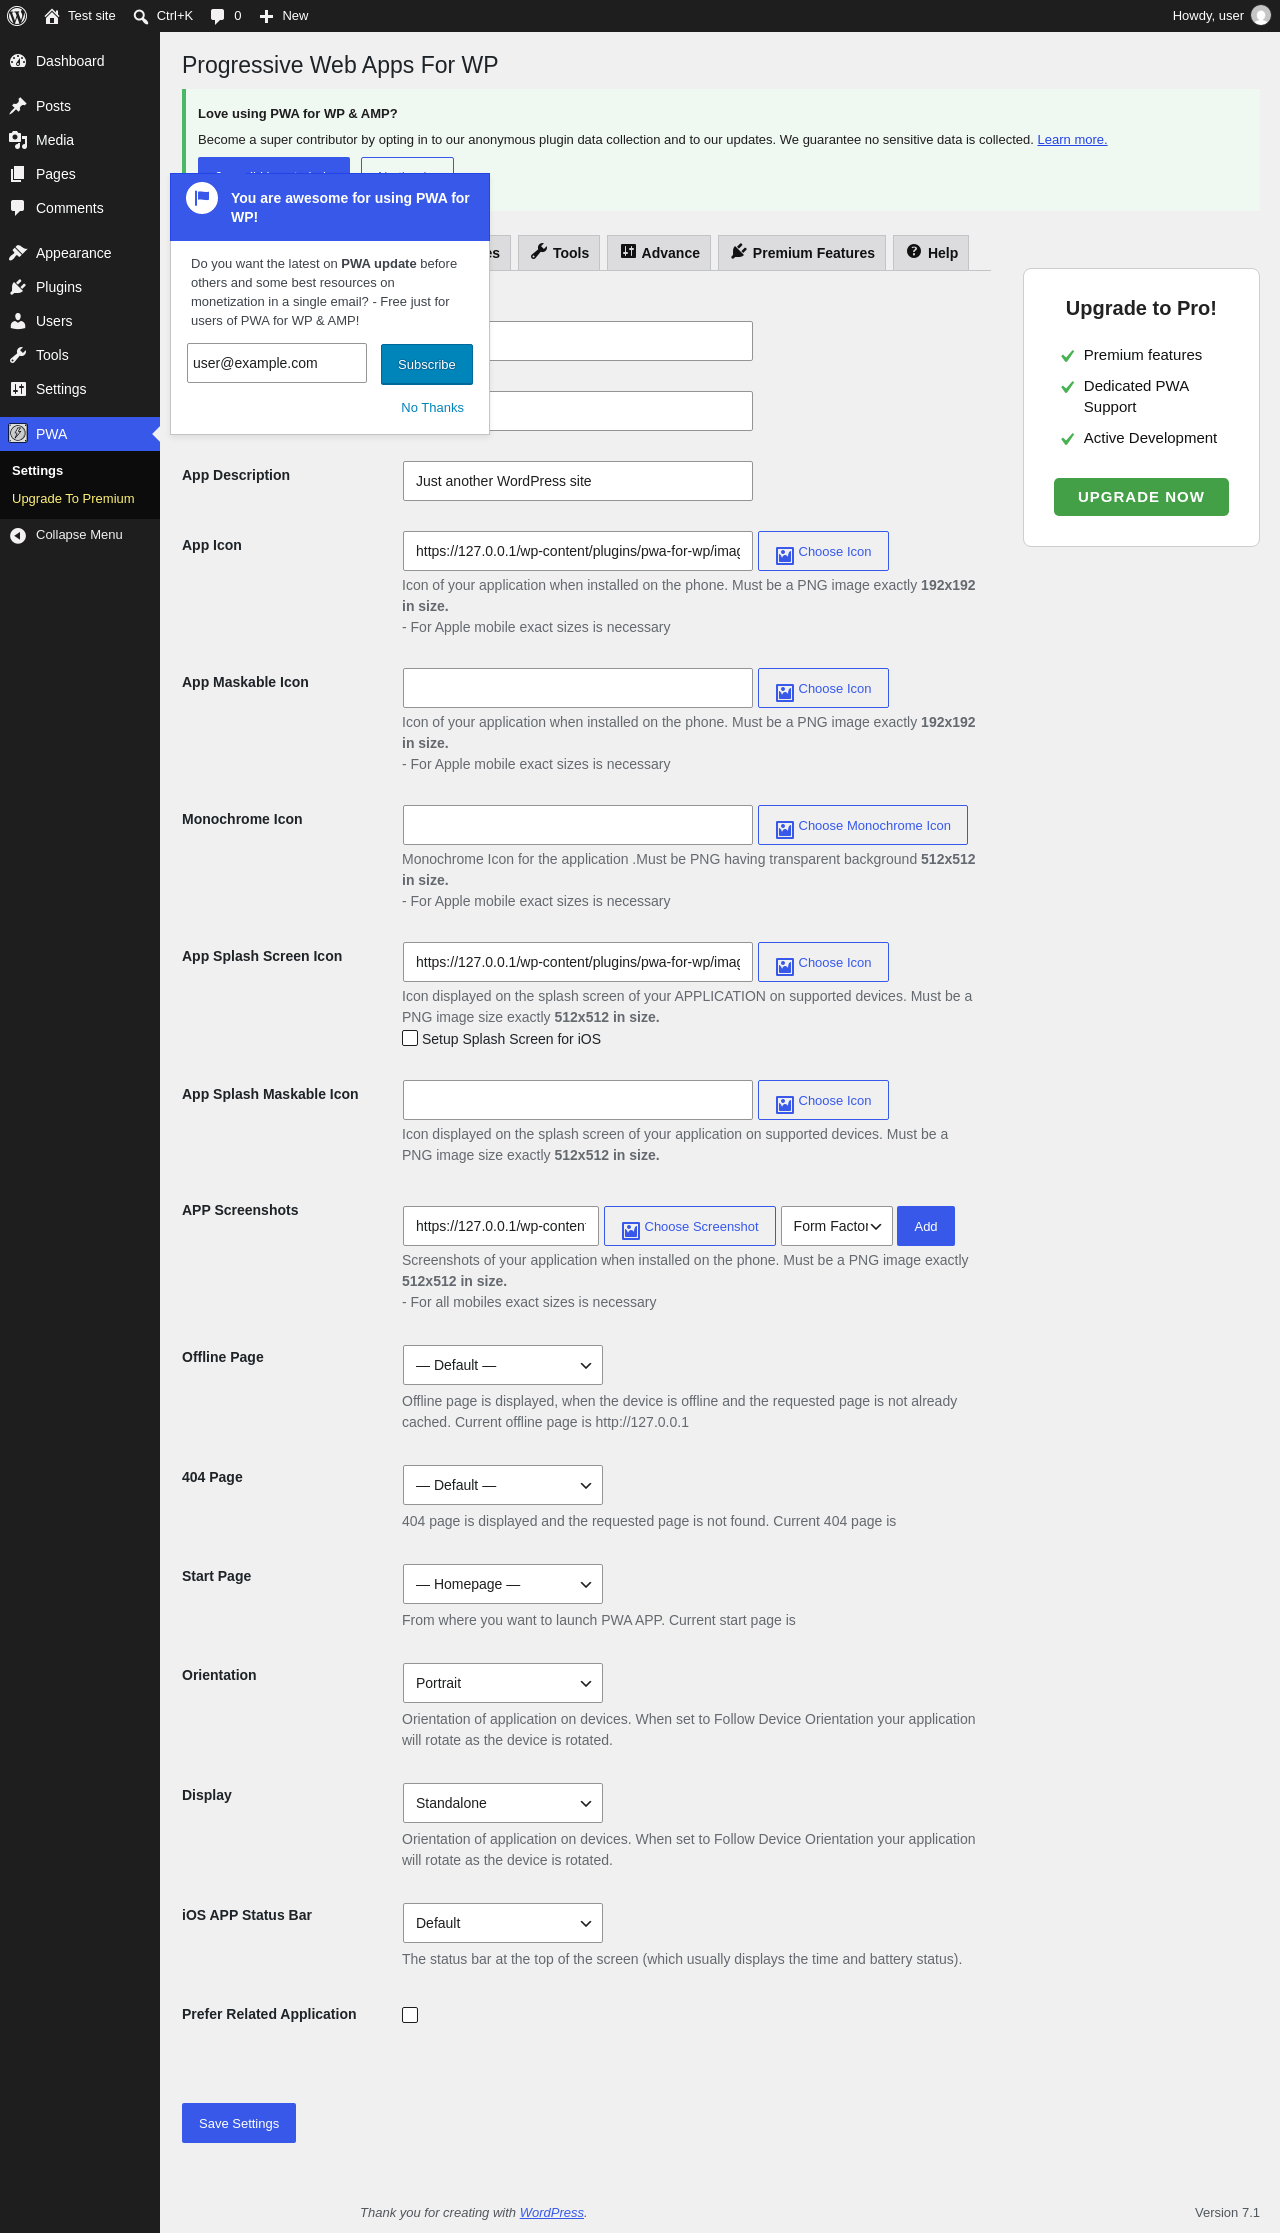This screenshot has height=2233, width=1280.
Task: Click the App Splash Maskable Icon URL field
Action: (x=578, y=1100)
